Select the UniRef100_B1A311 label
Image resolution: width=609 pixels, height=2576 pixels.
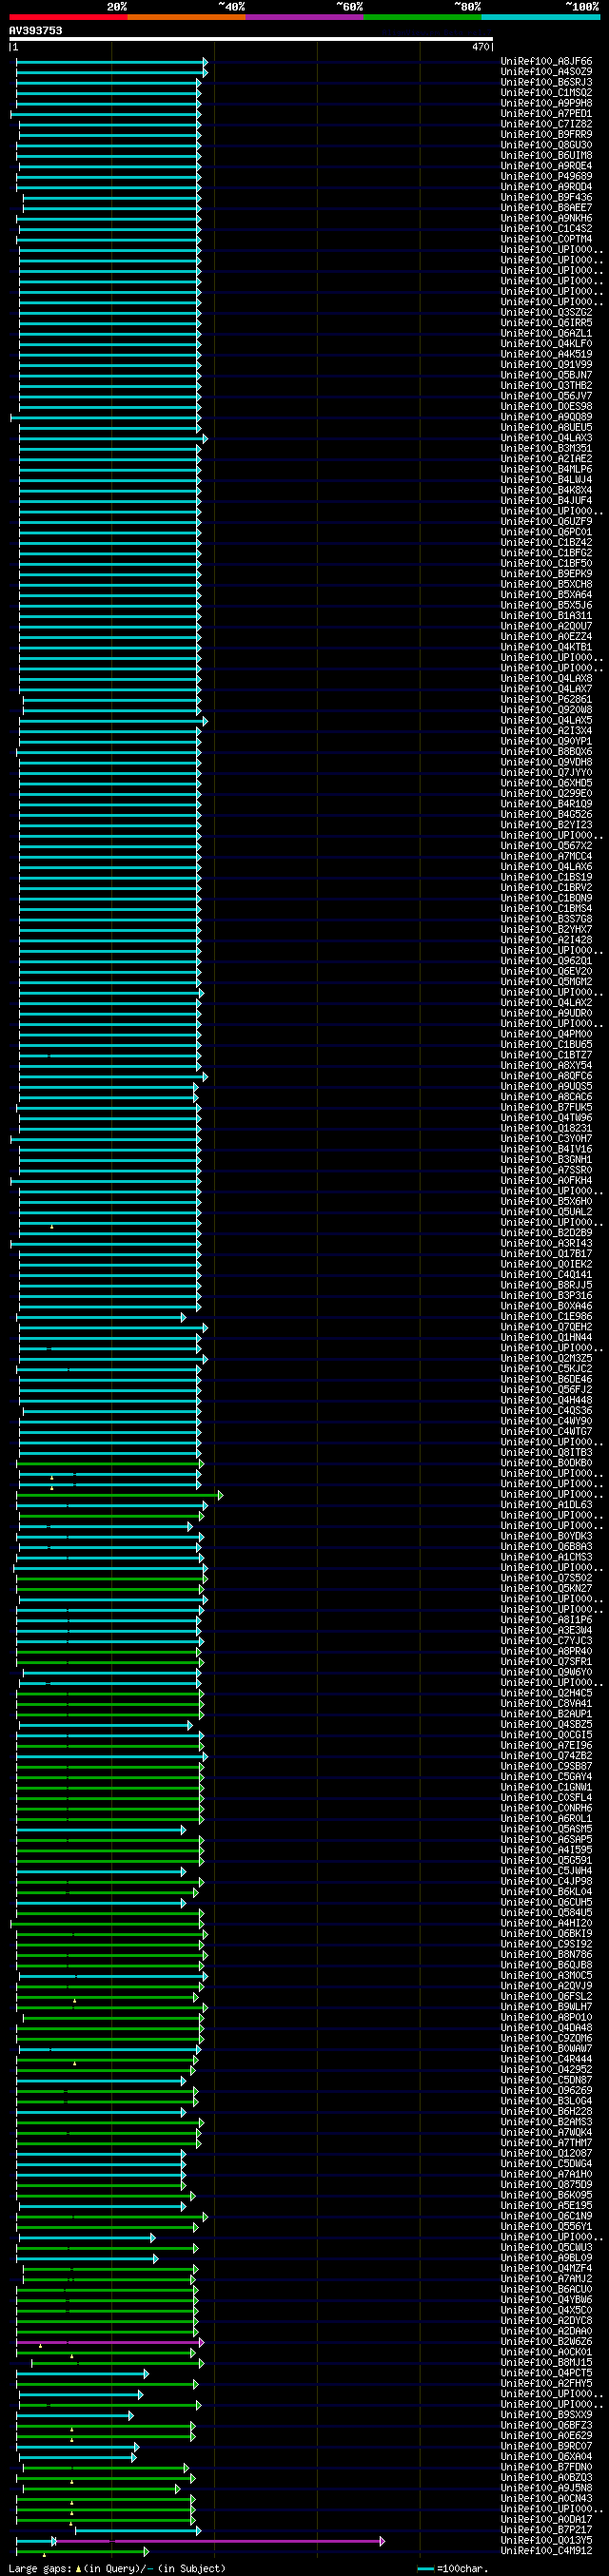(x=546, y=616)
